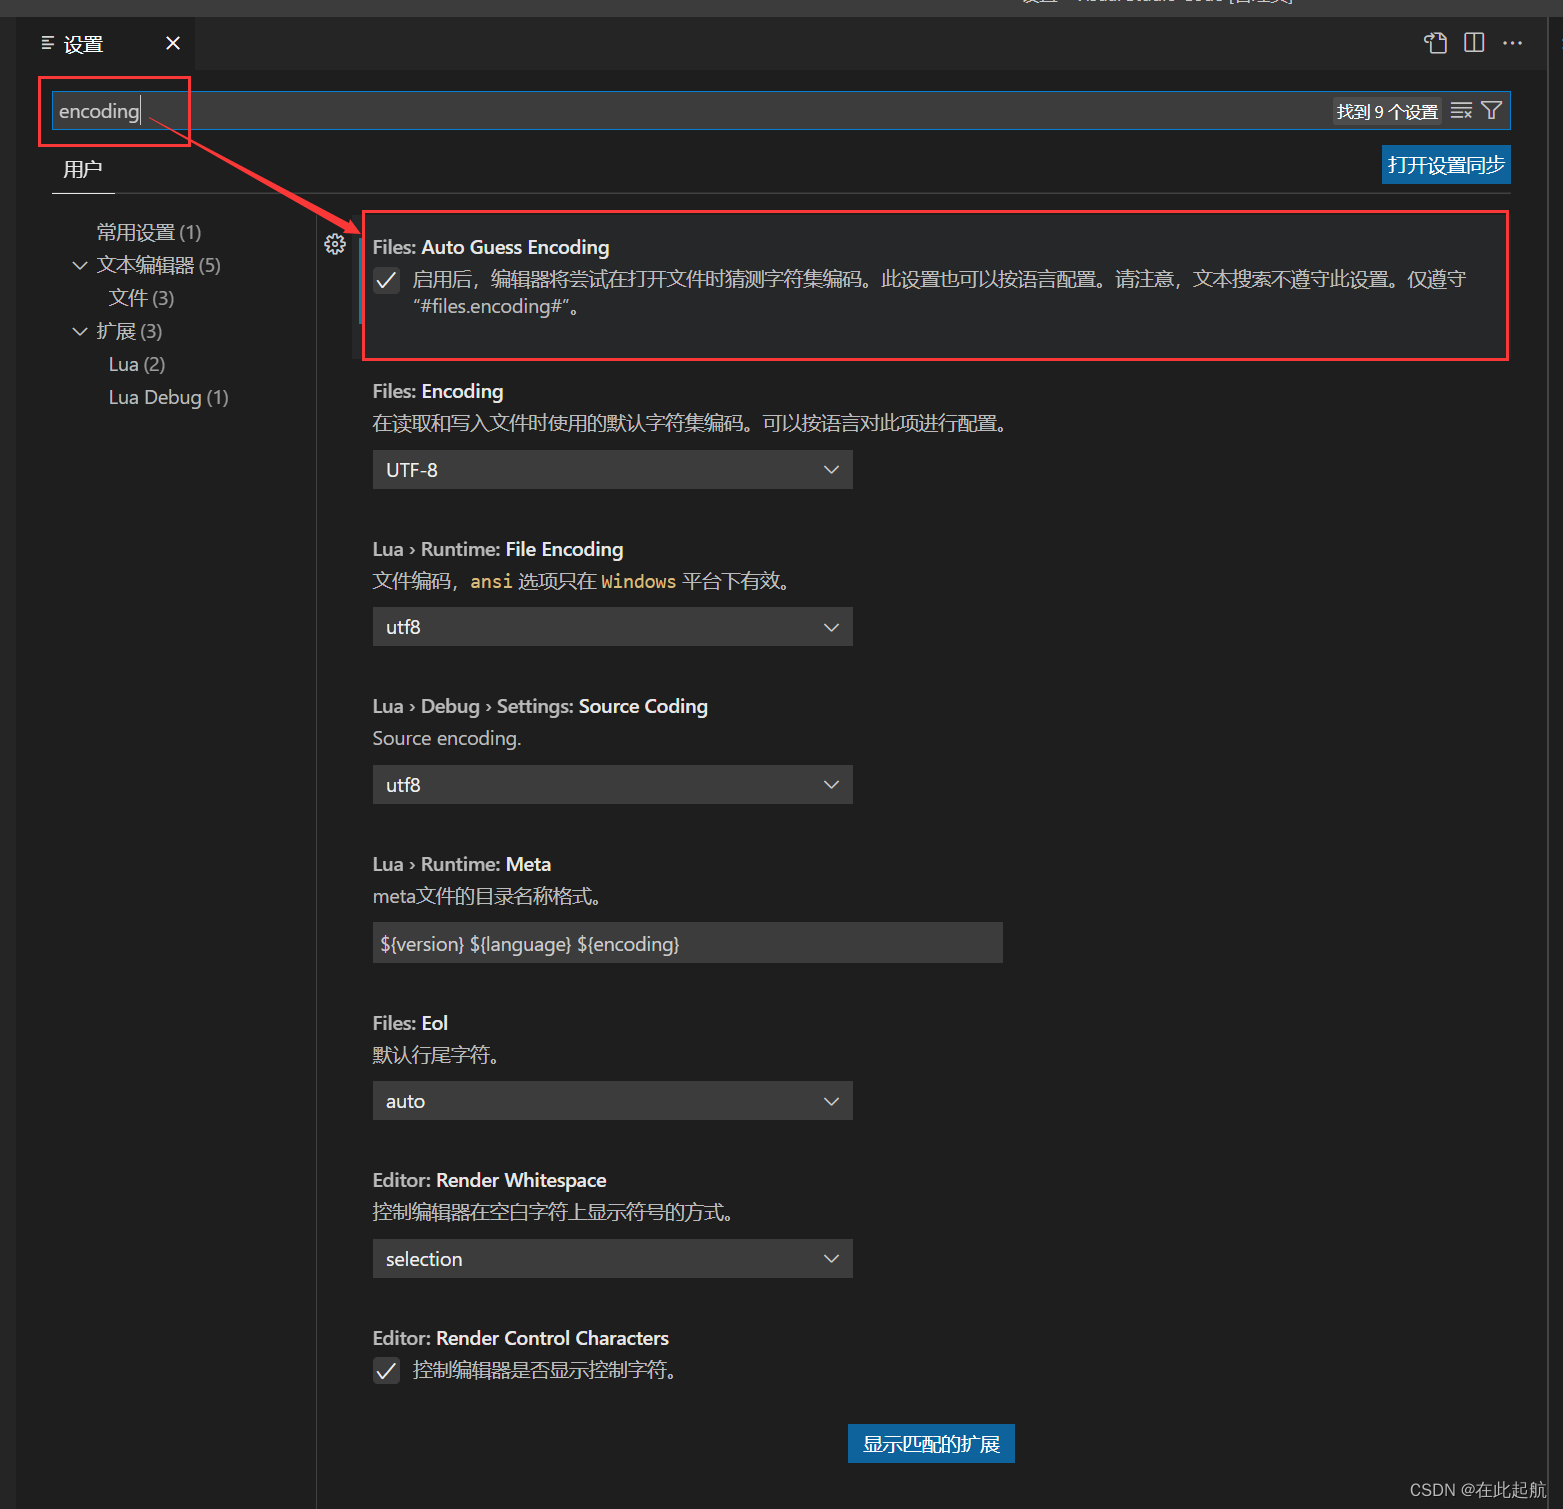Open Lua Debug Source Coding dropdown
Viewport: 1563px width, 1509px height.
612,785
